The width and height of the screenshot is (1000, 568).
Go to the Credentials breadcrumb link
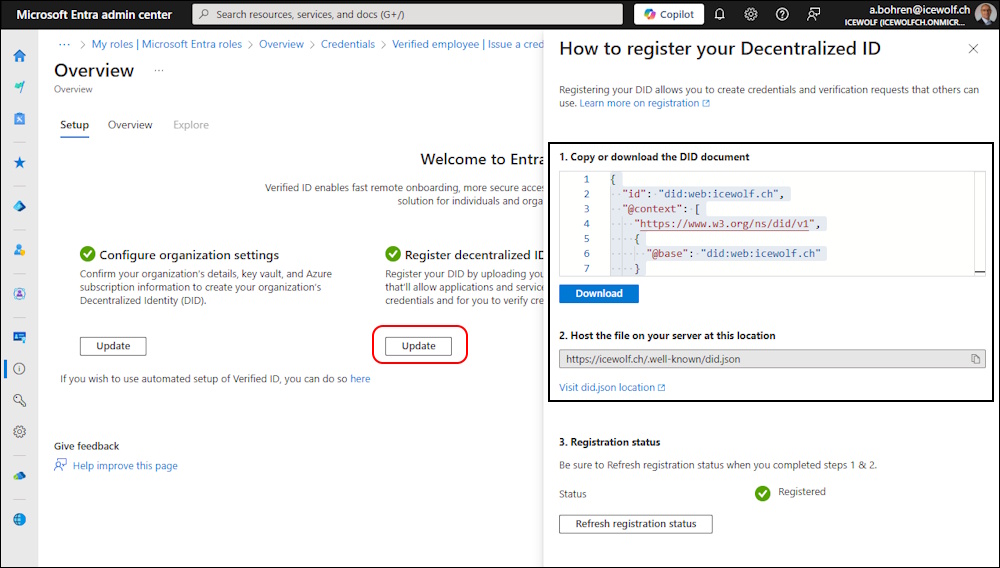348,44
